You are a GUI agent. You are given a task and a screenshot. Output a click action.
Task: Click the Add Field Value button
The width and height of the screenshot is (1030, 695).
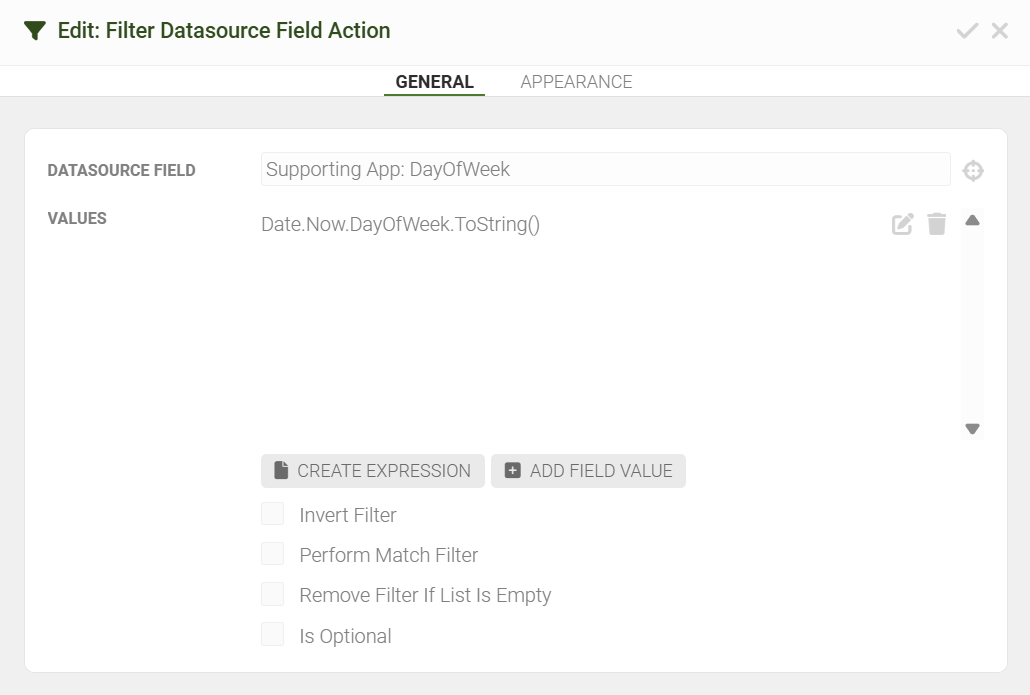588,471
